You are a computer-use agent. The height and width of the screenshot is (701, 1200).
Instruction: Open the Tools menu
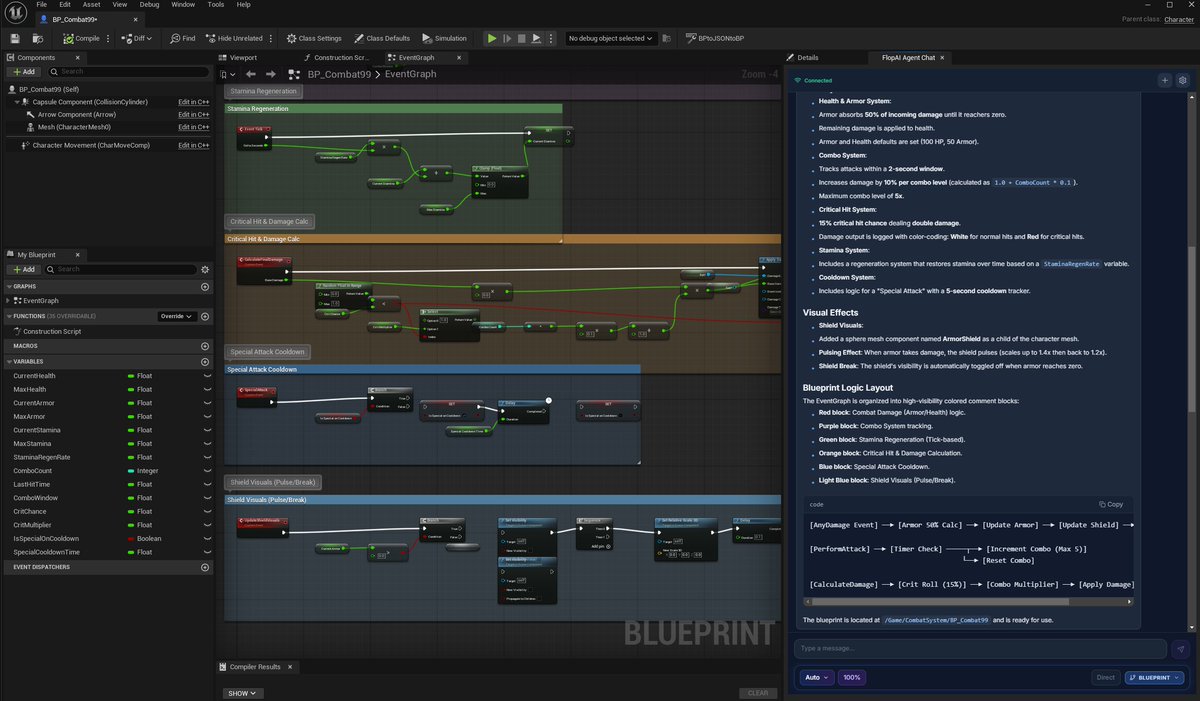(215, 4)
